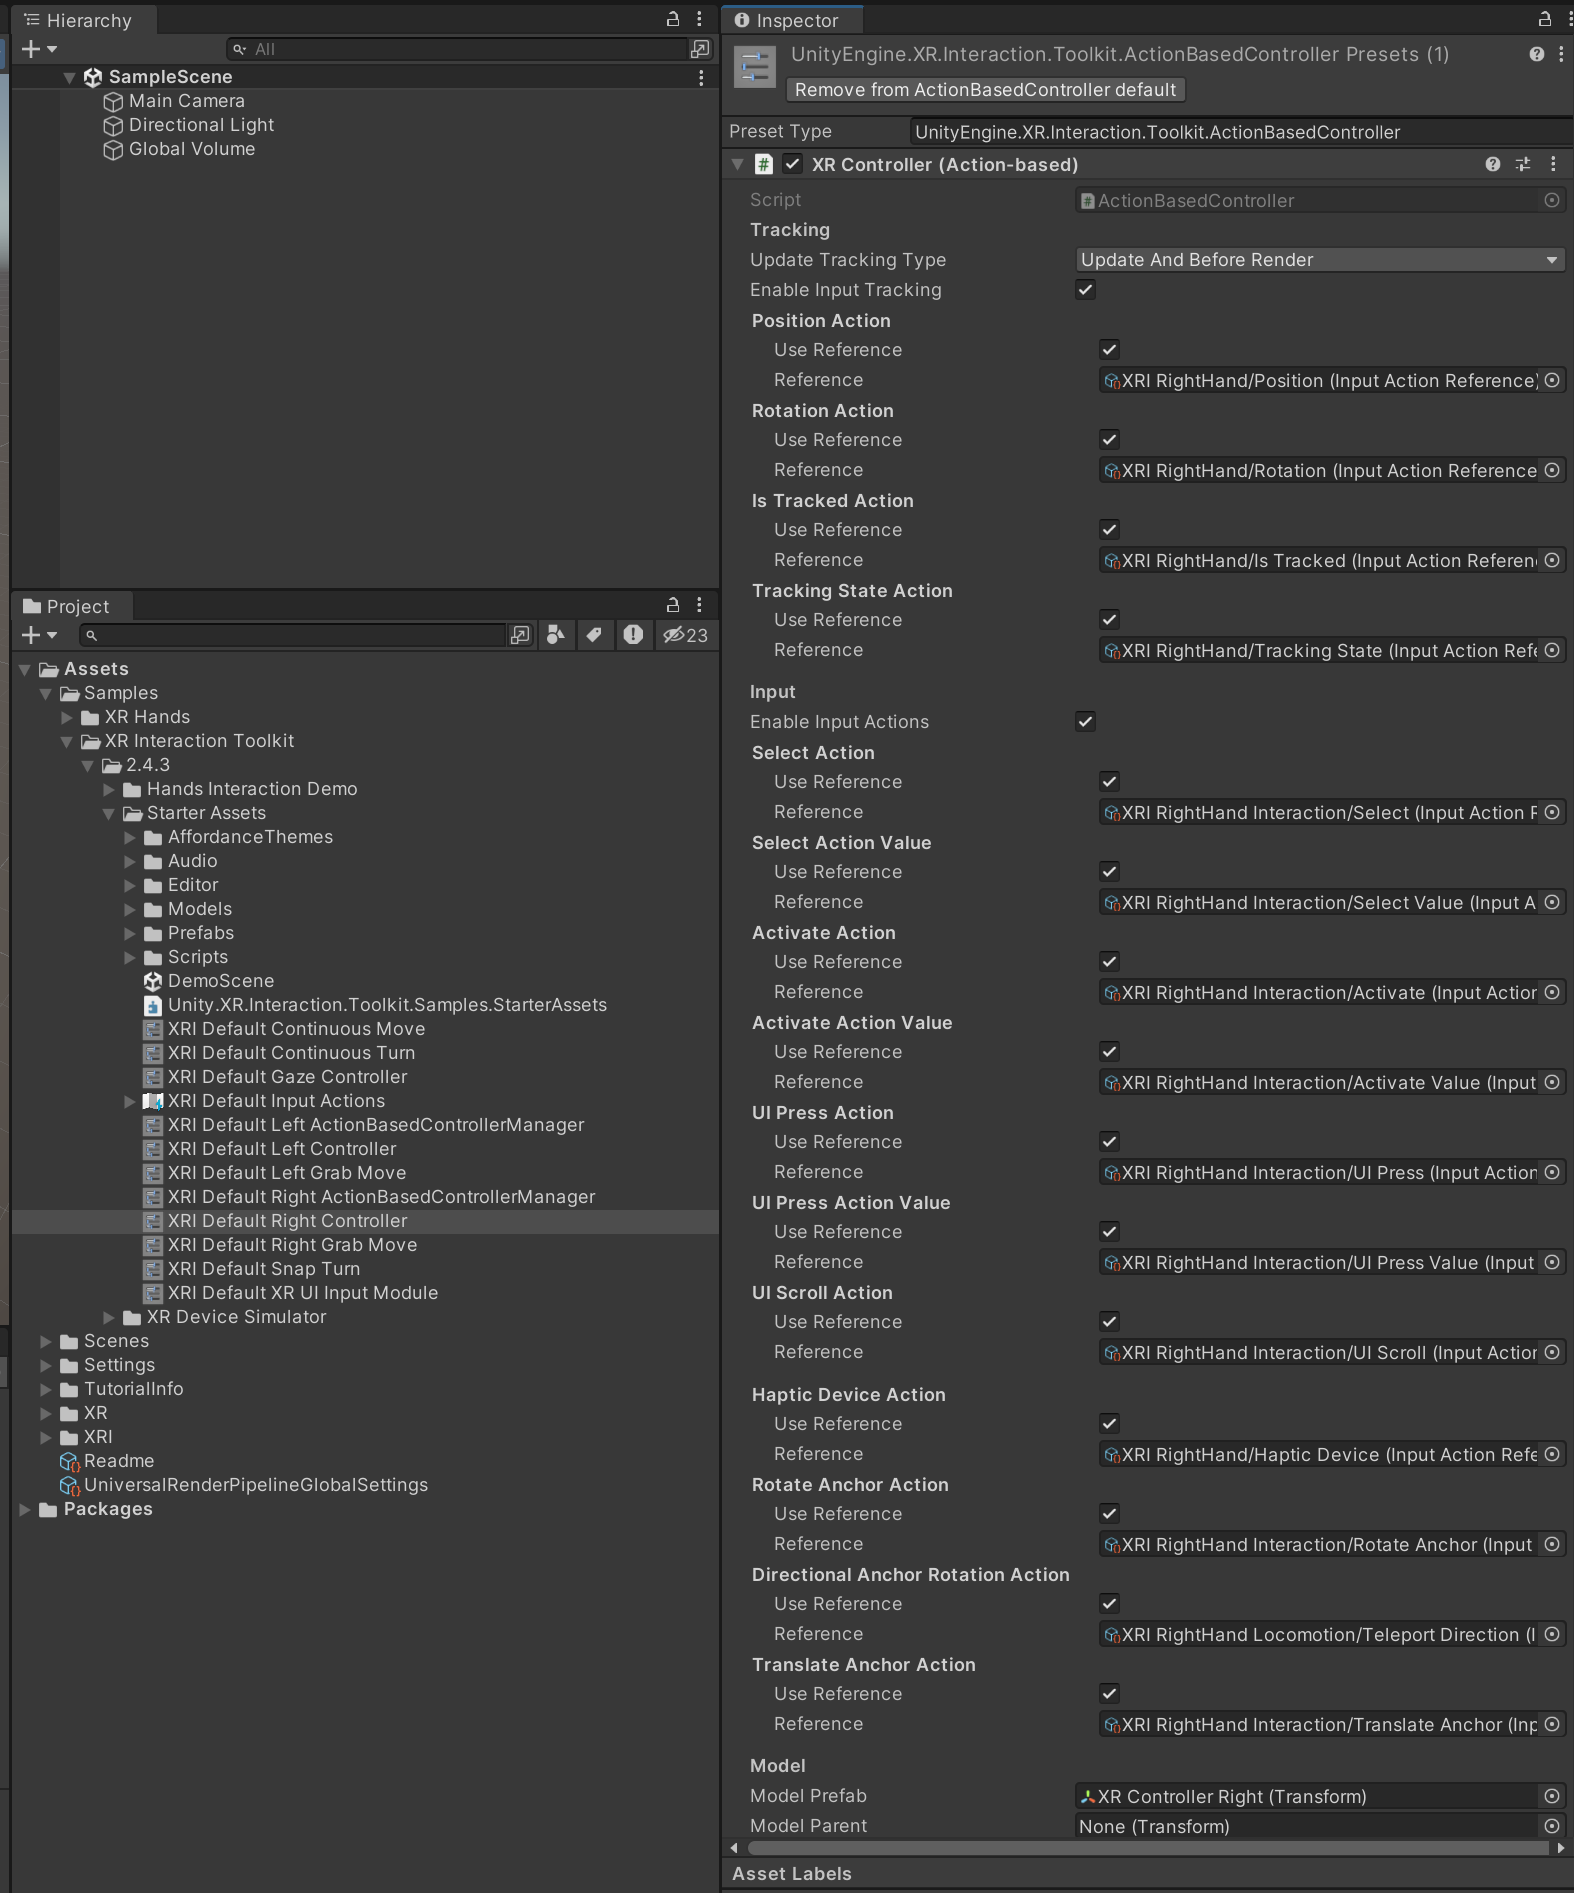Image resolution: width=1574 pixels, height=1893 pixels.
Task: Toggle XR Controller component enabled checkbox
Action: (x=792, y=164)
